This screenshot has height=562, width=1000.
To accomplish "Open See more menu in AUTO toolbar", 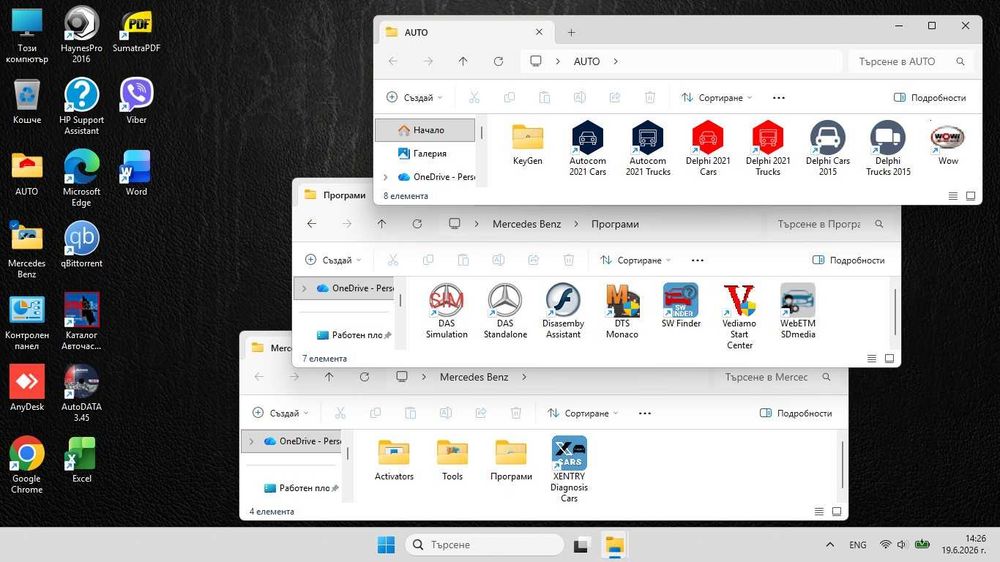I will pos(779,98).
